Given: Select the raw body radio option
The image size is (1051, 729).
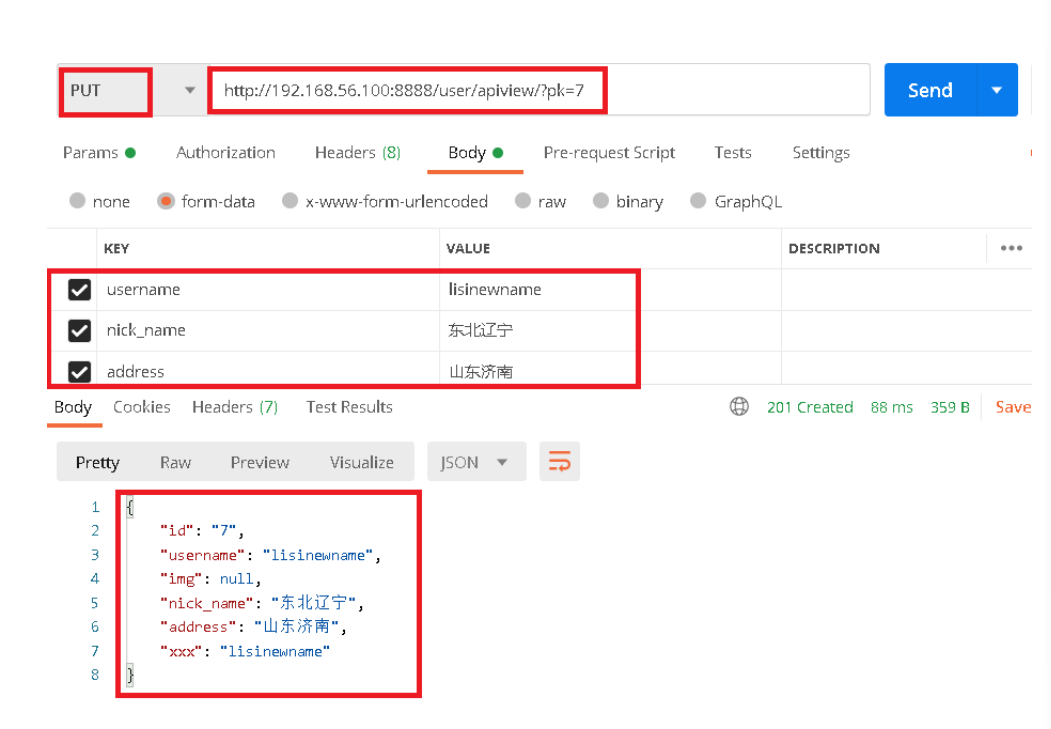Looking at the screenshot, I should (522, 200).
